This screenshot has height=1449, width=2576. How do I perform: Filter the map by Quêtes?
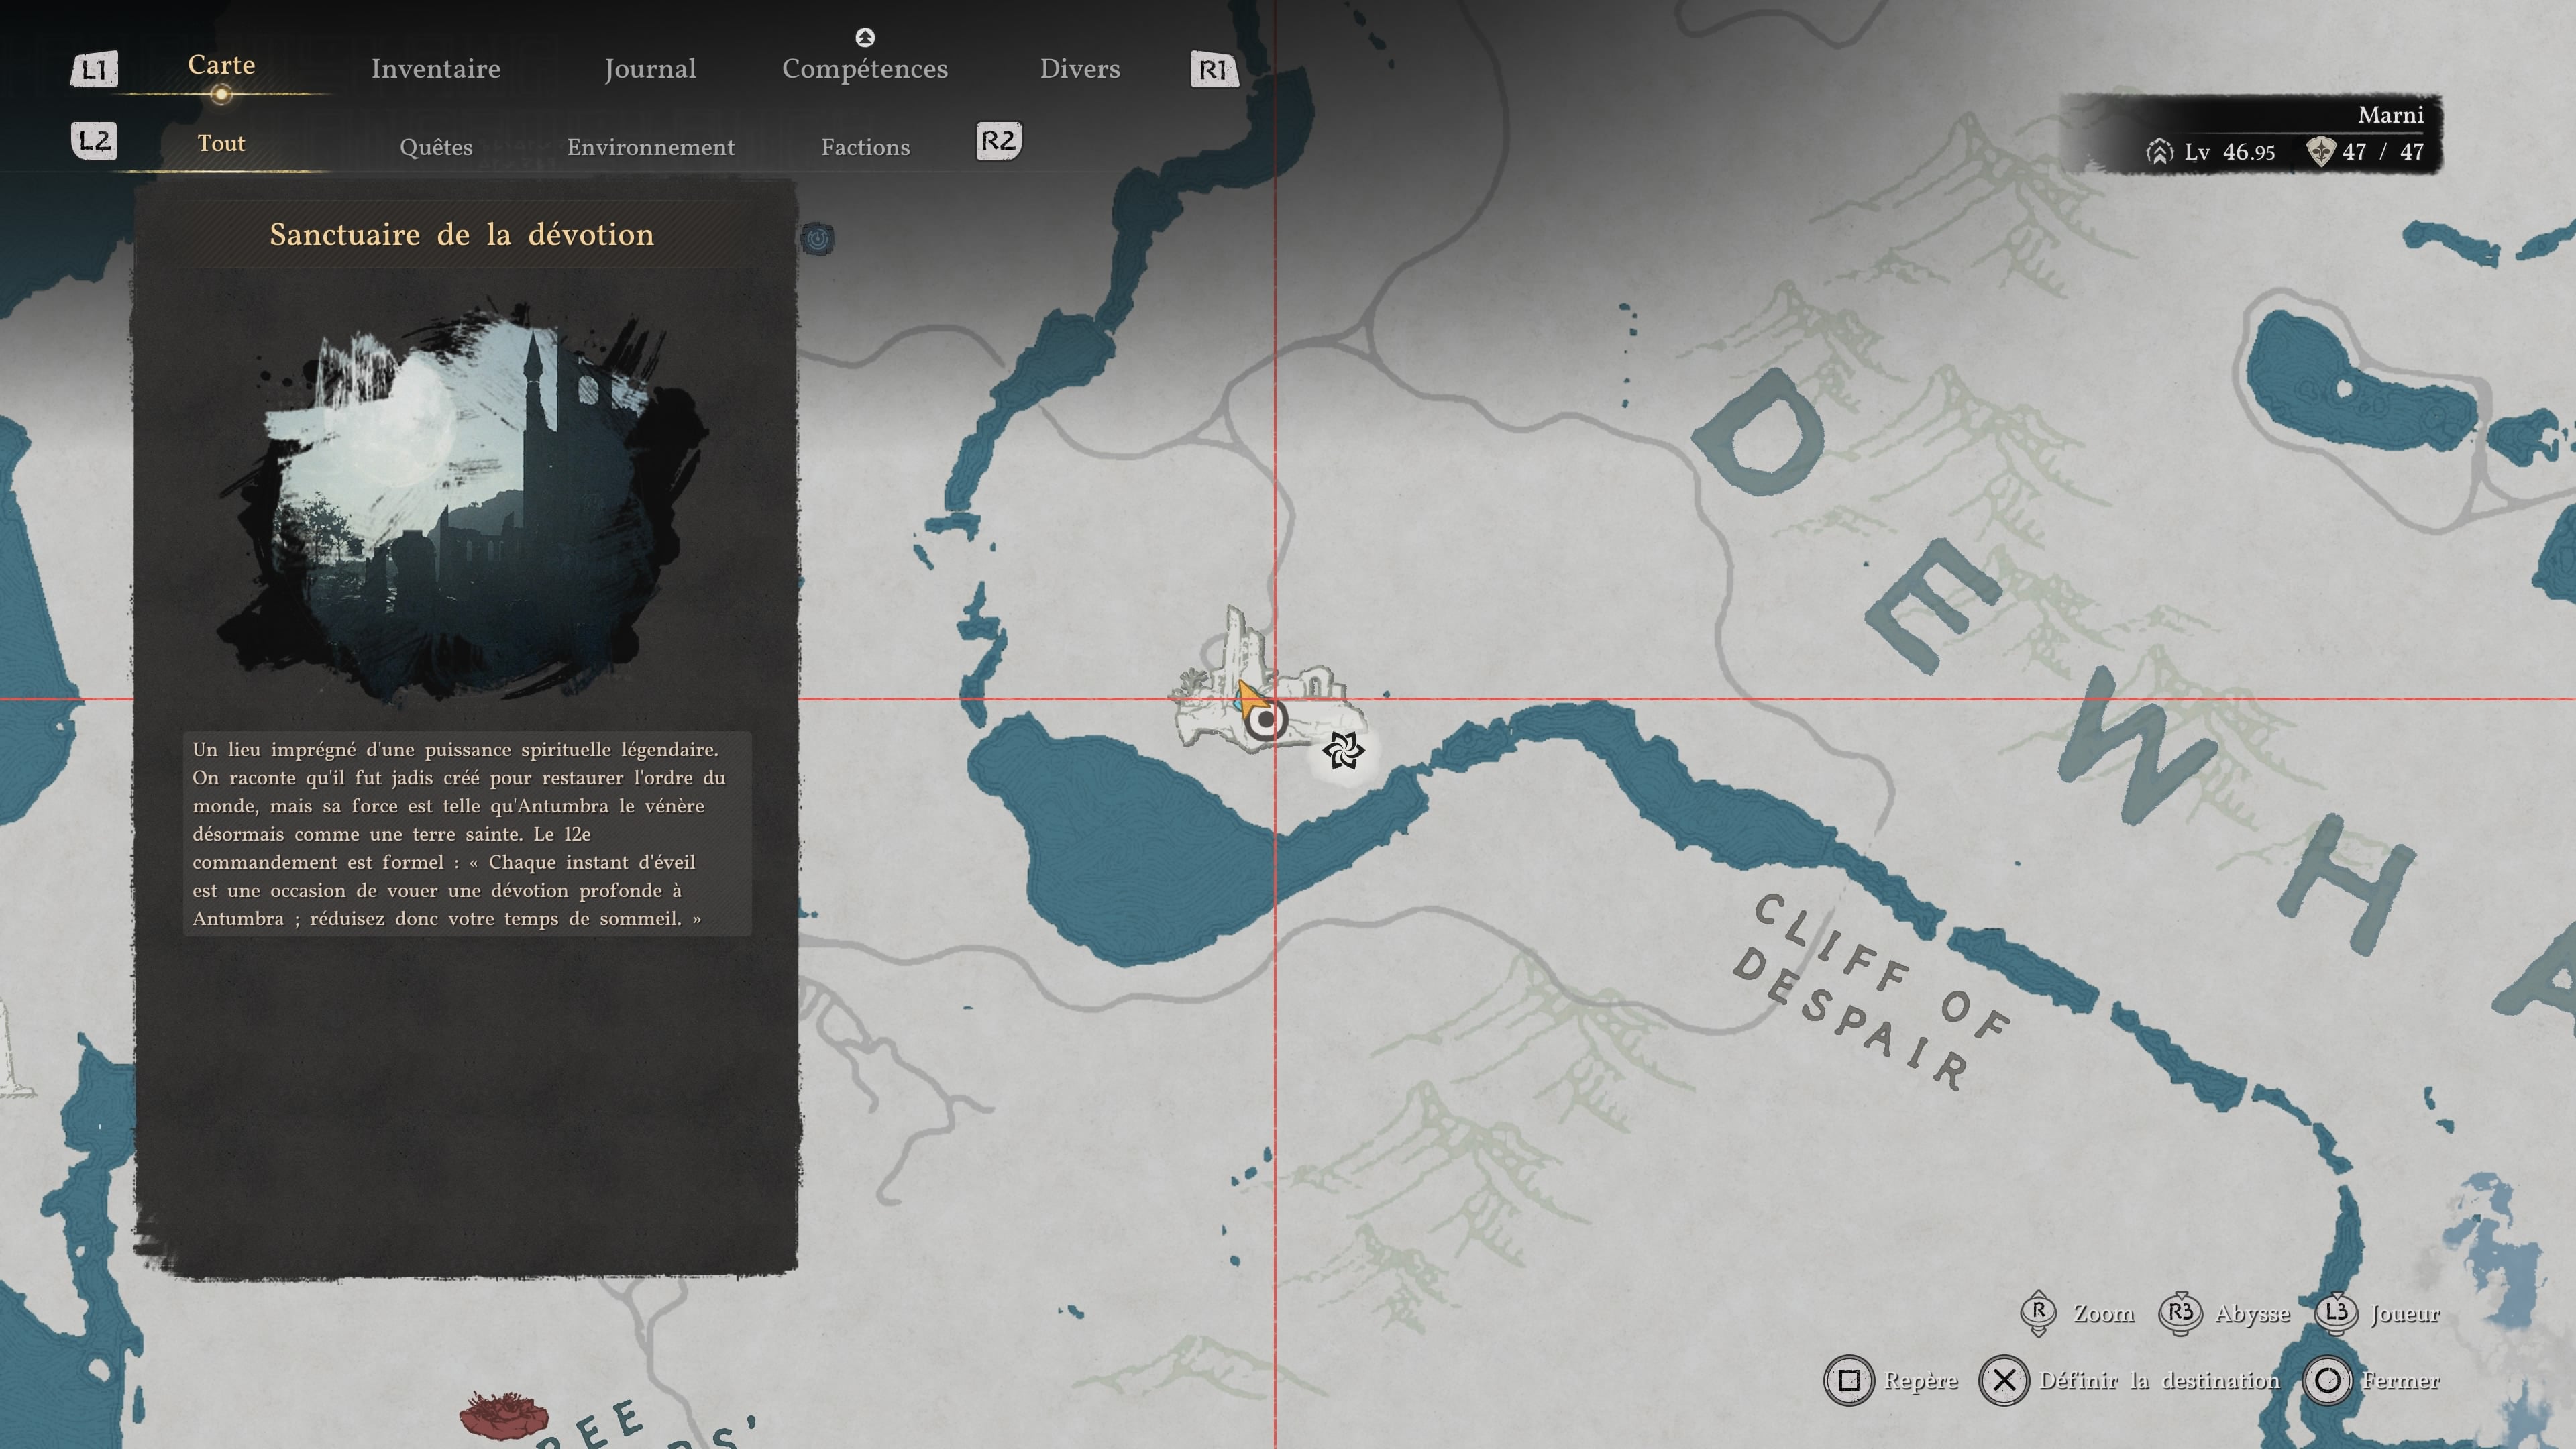(436, 147)
